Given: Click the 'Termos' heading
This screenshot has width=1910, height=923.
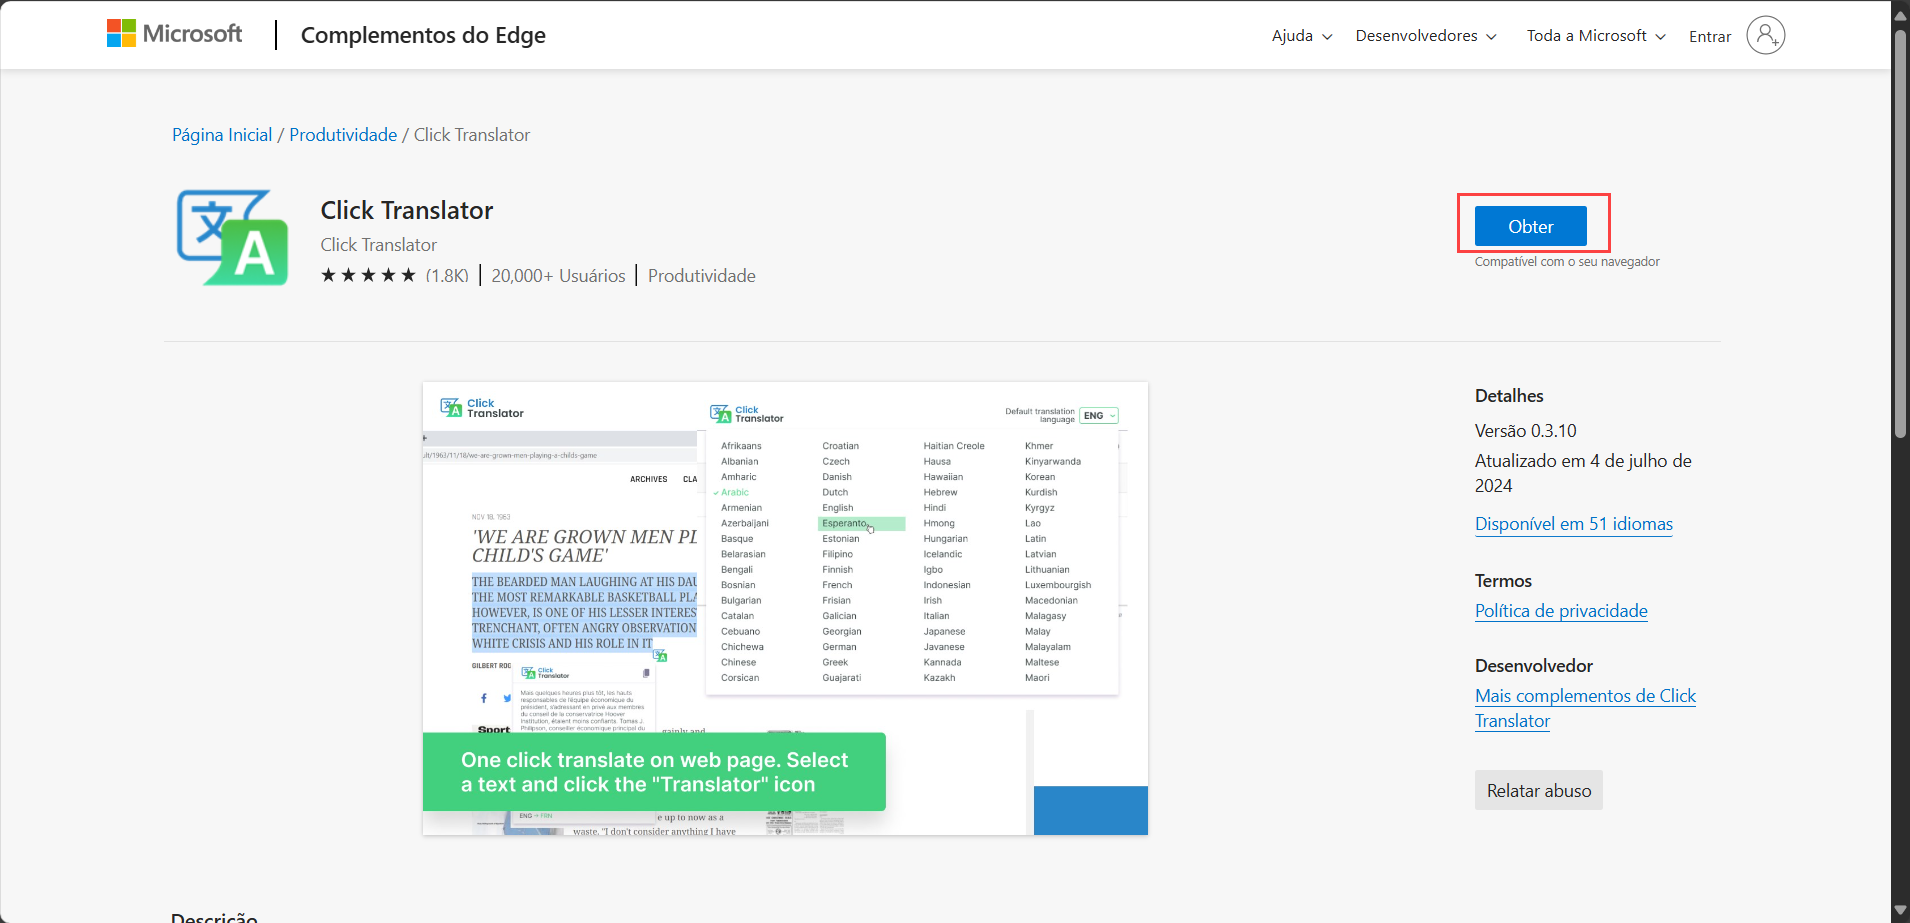Looking at the screenshot, I should 1503,581.
